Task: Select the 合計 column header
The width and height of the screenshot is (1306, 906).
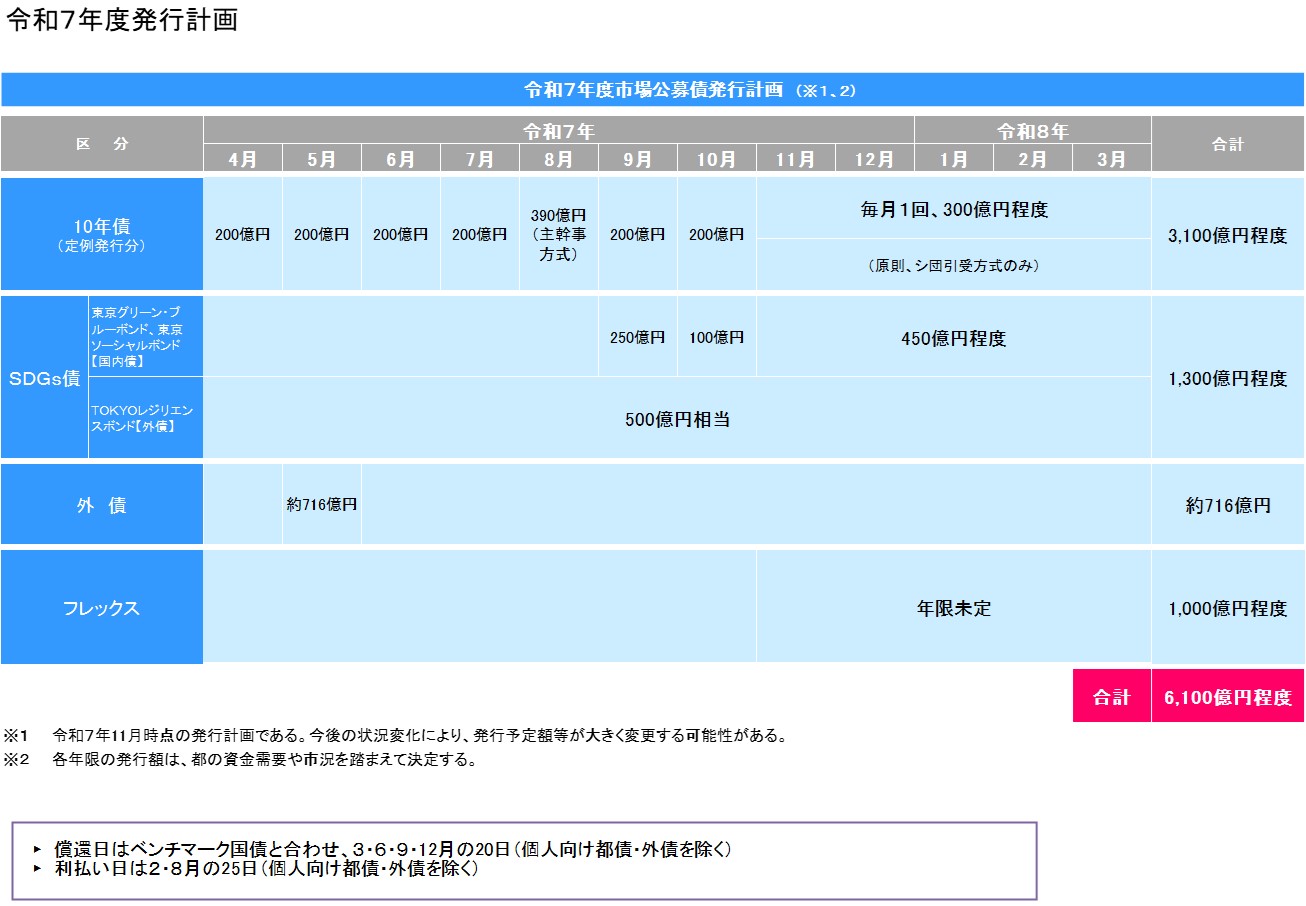Action: (x=1228, y=142)
